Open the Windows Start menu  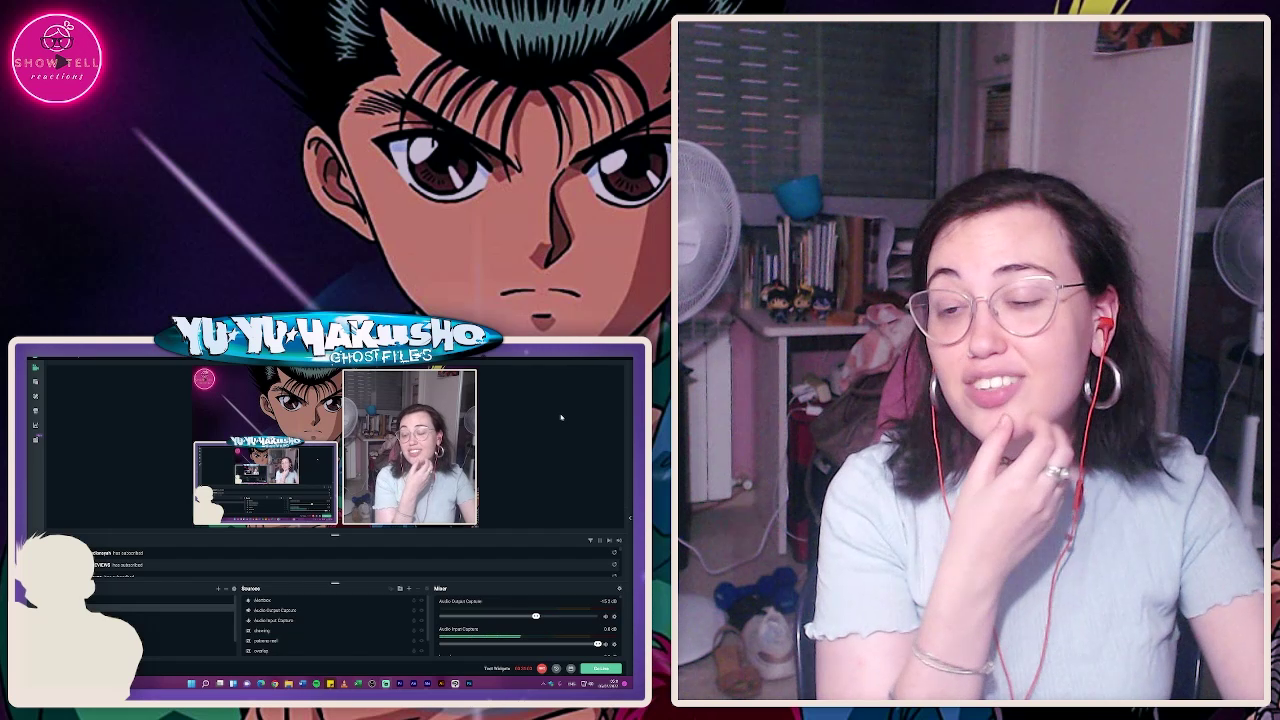(x=190, y=682)
